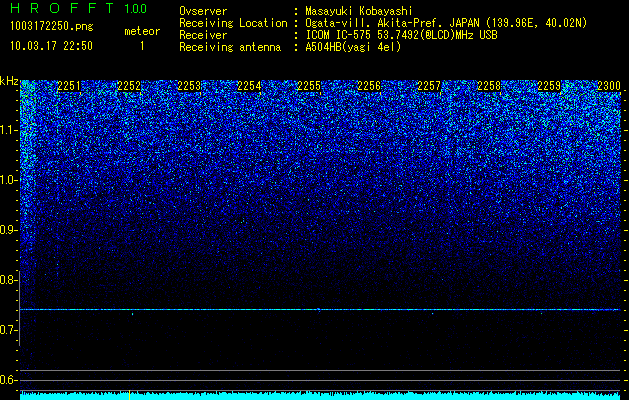Viewport: 629px width, 400px height.
Task: Click the time marker 2254
Action: (249, 86)
